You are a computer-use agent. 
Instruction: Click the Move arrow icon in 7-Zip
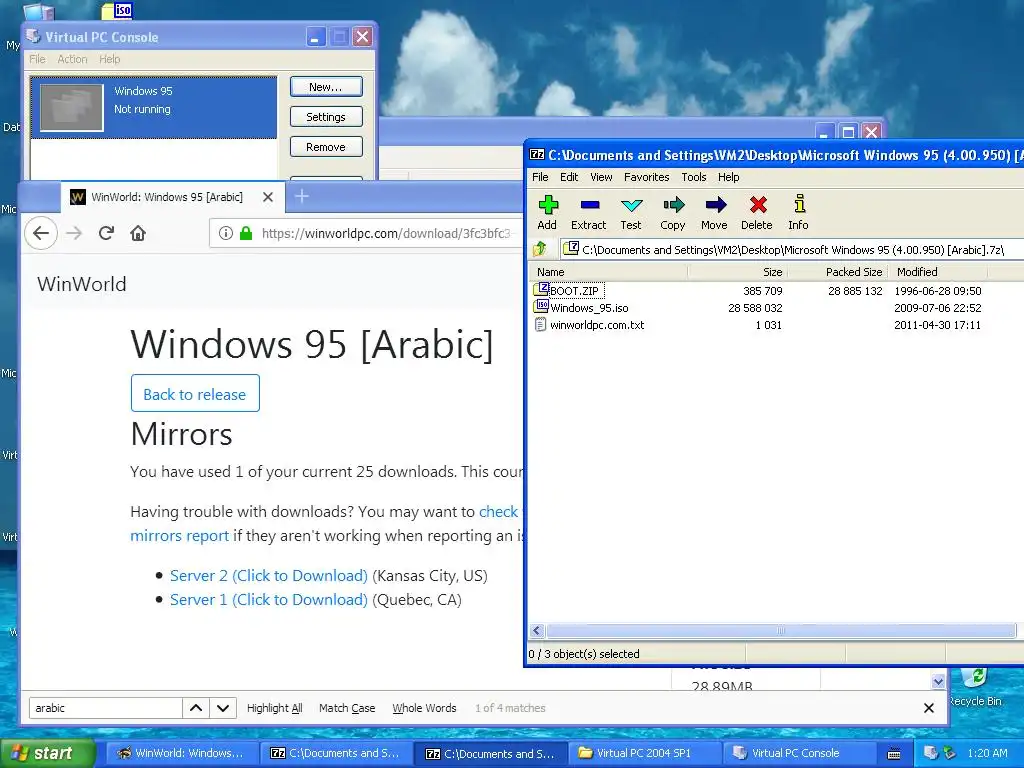pos(714,213)
